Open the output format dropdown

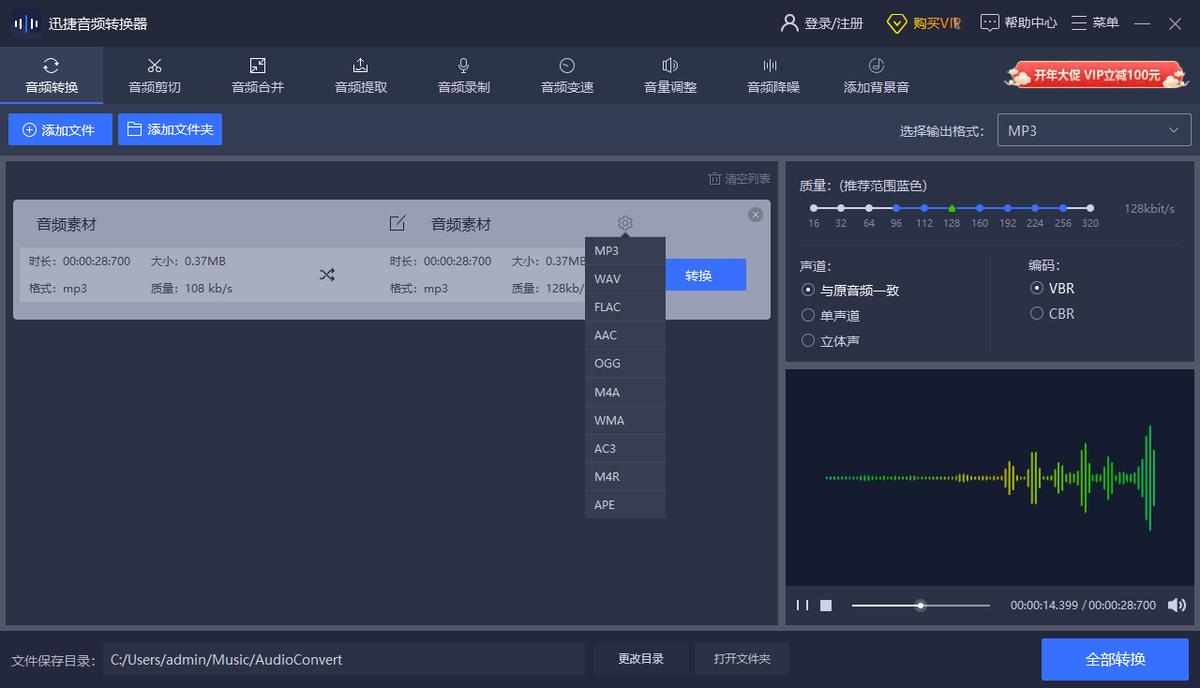[1094, 130]
